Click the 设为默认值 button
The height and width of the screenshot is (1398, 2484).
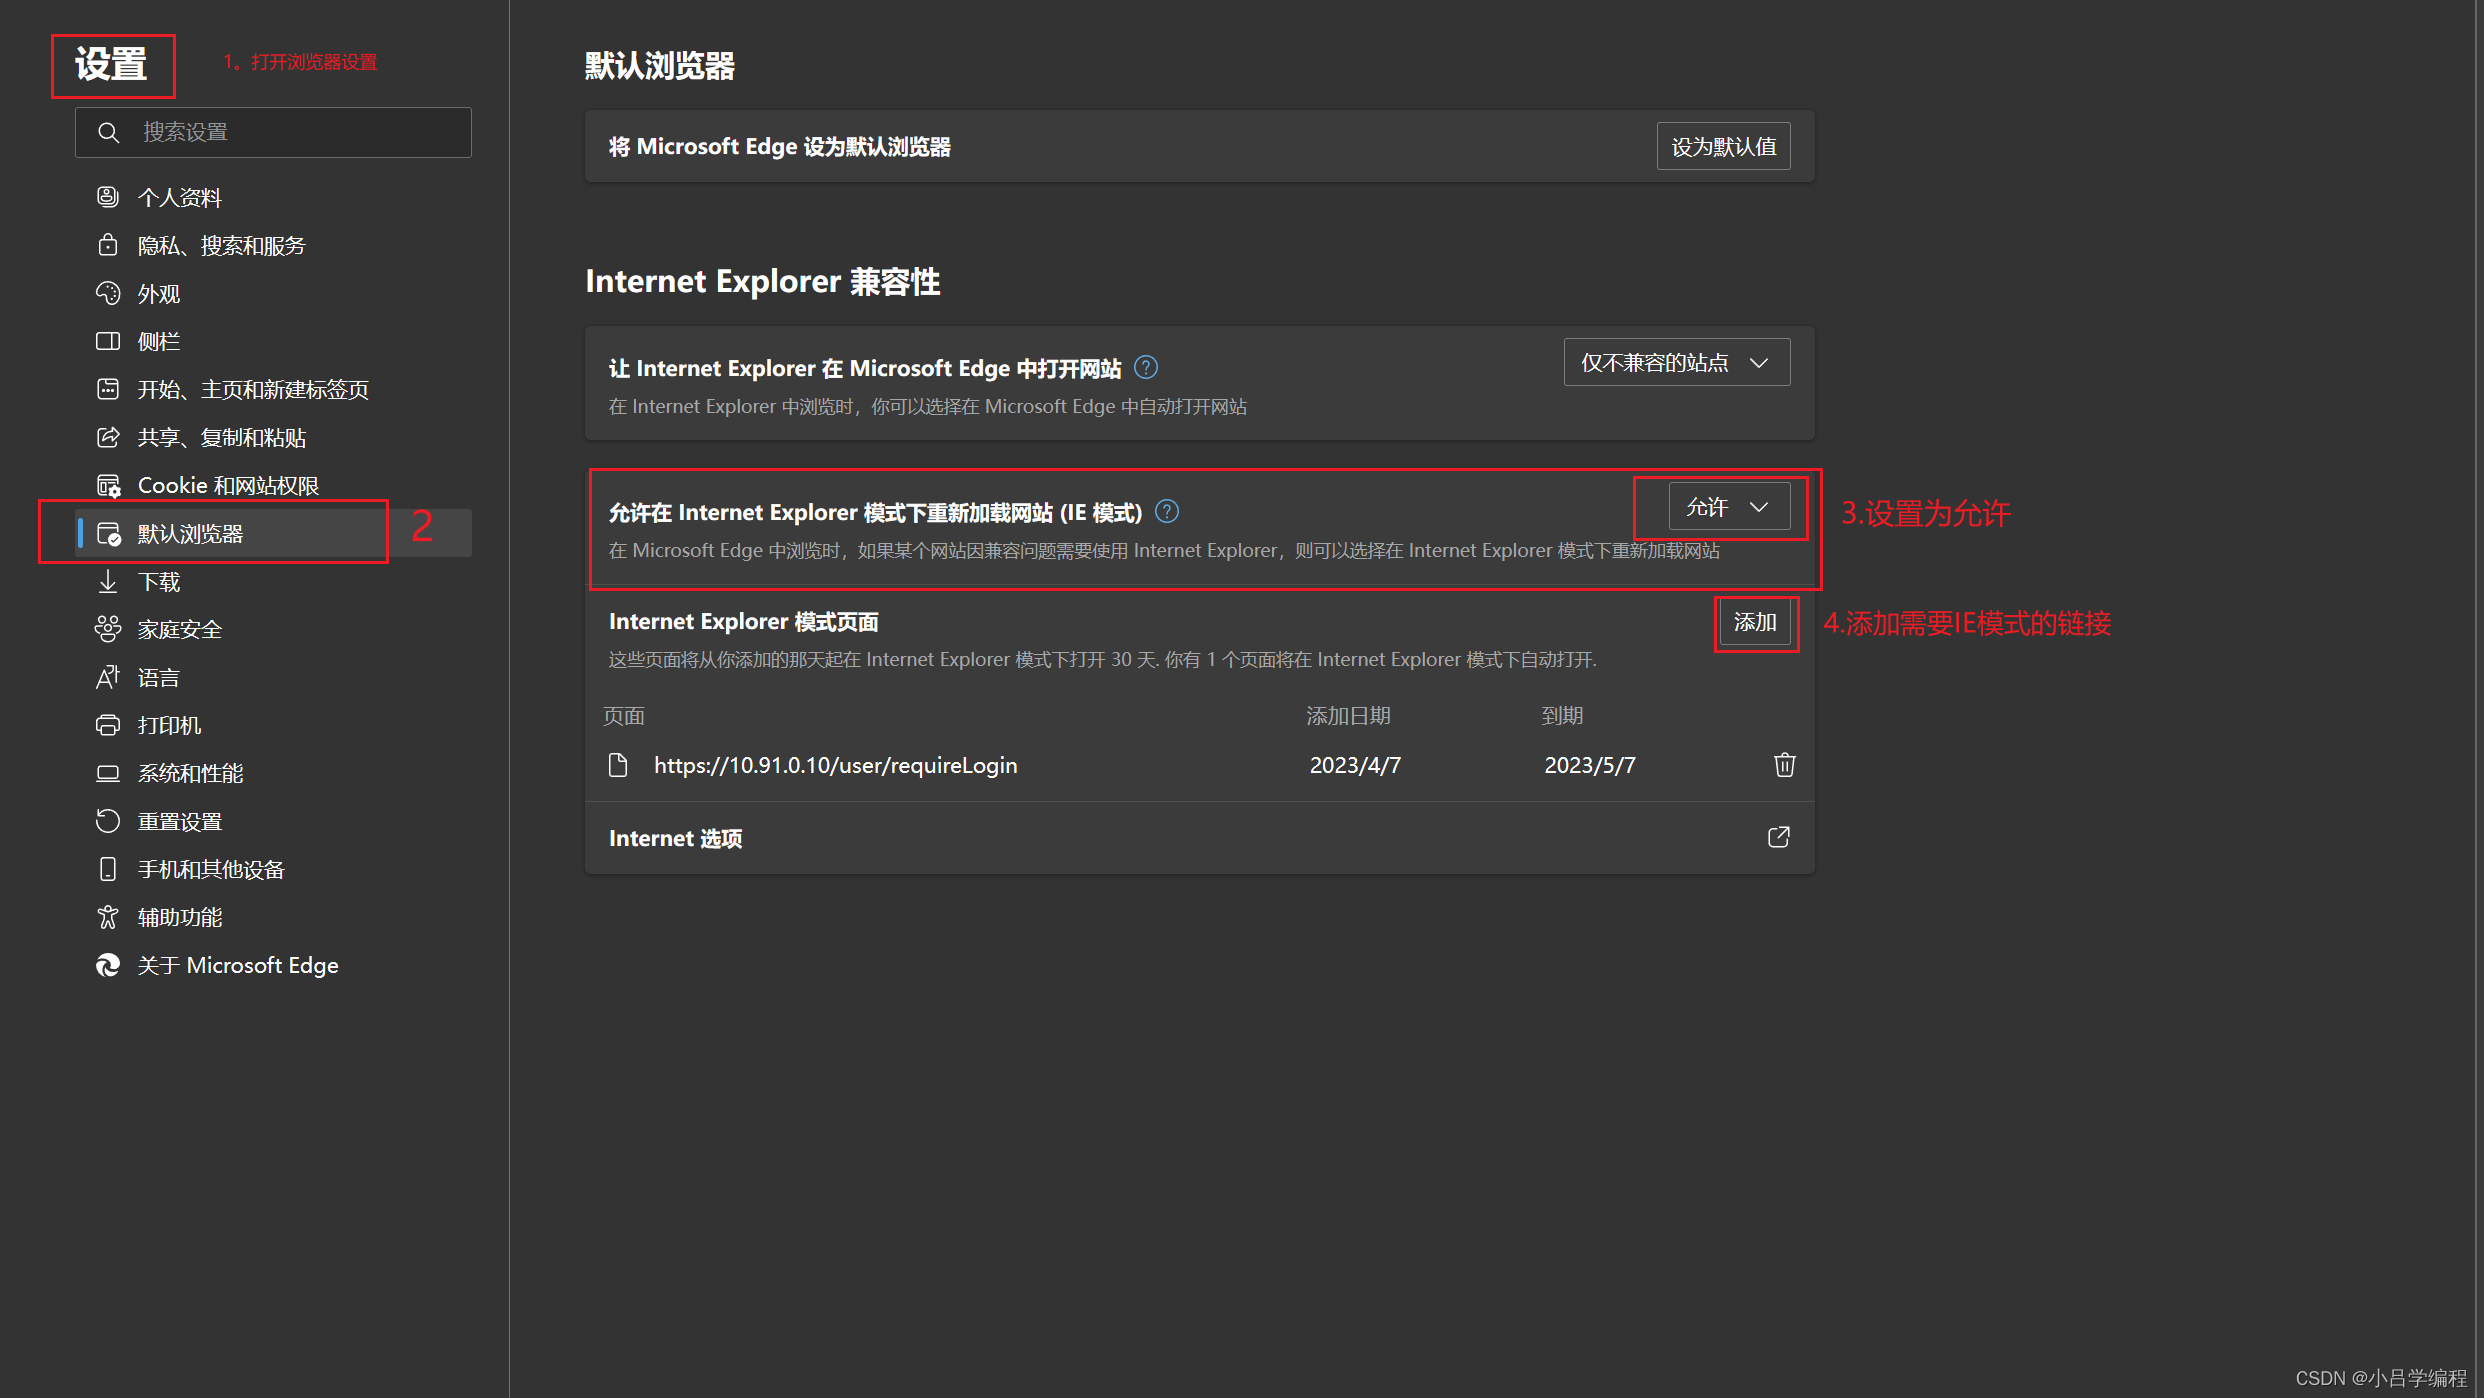[1722, 146]
